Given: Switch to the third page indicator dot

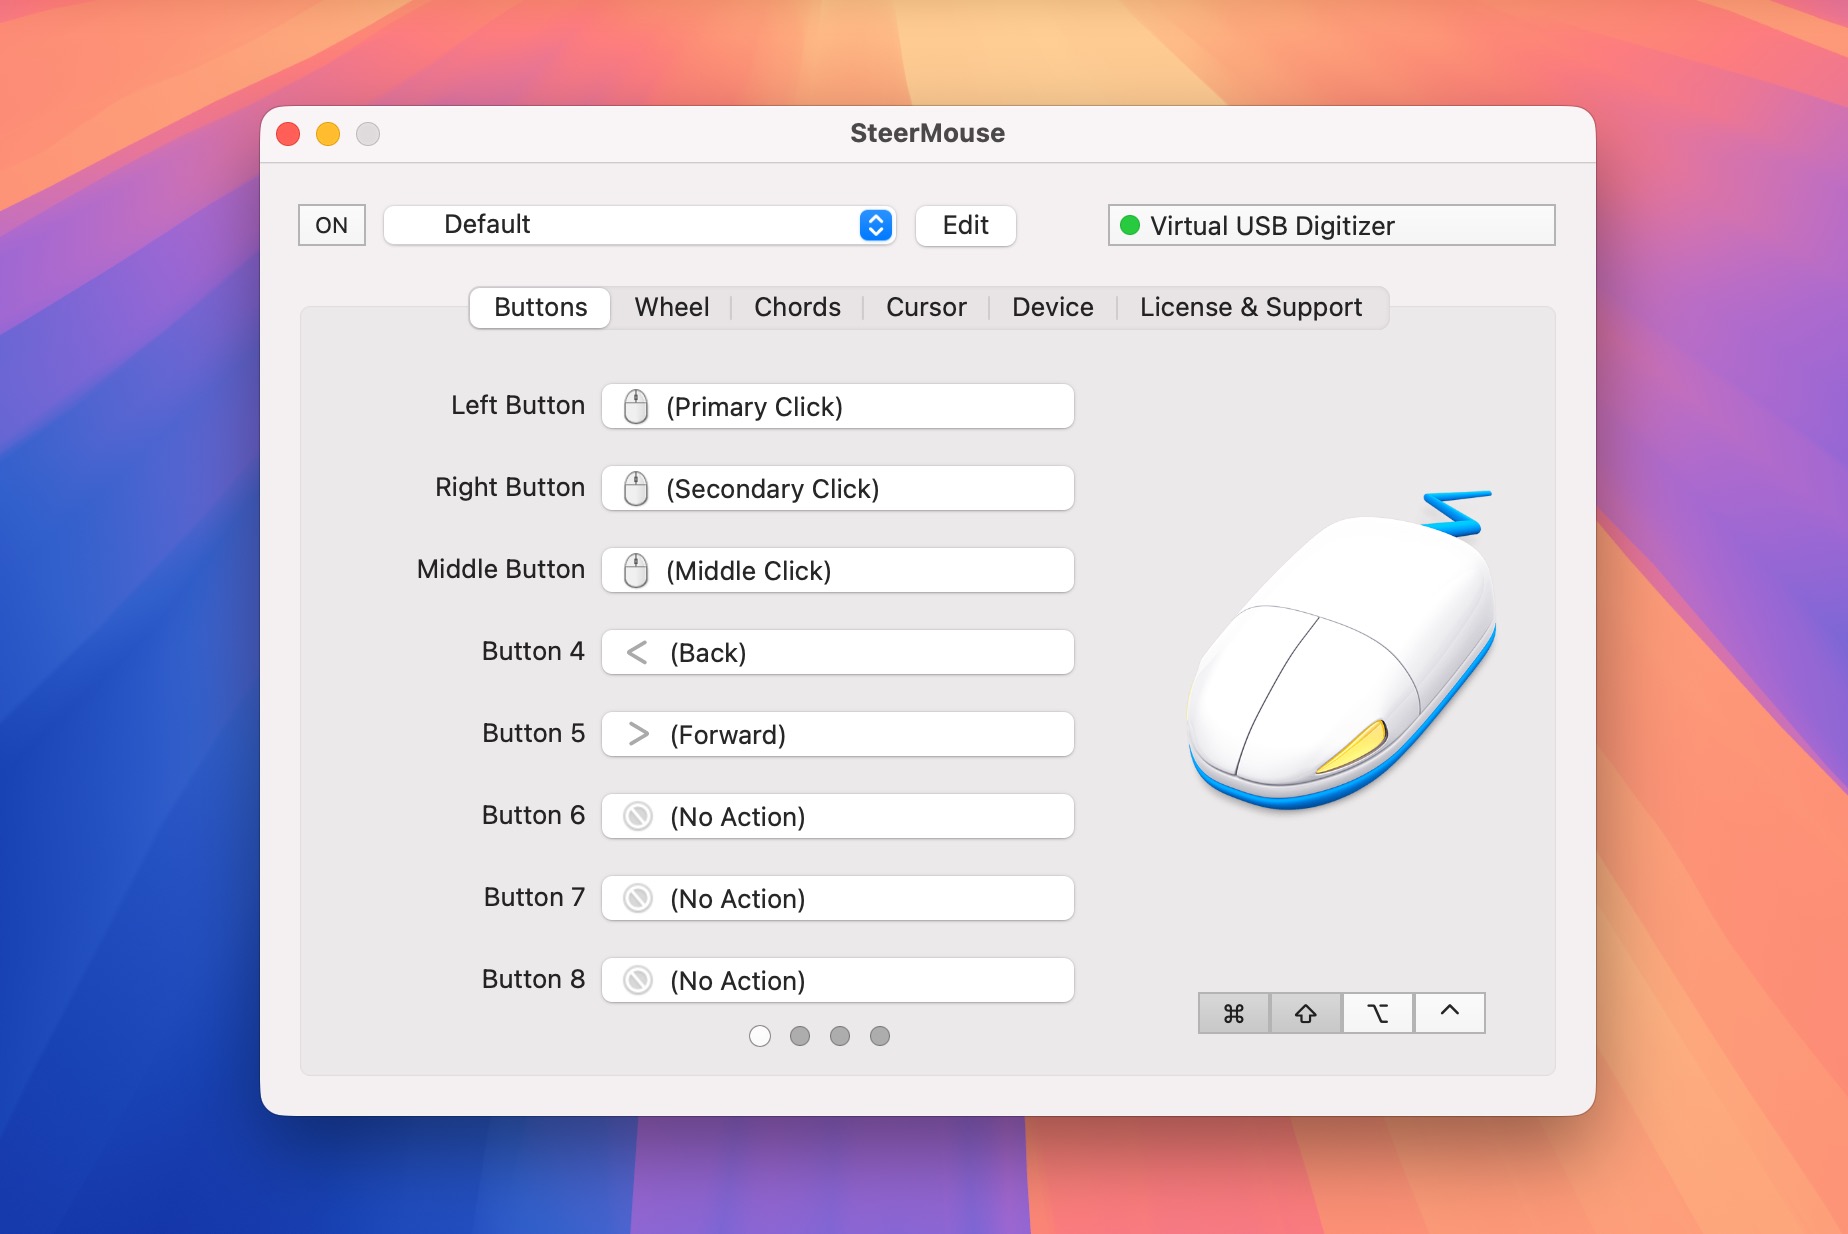Looking at the screenshot, I should coord(840,1036).
